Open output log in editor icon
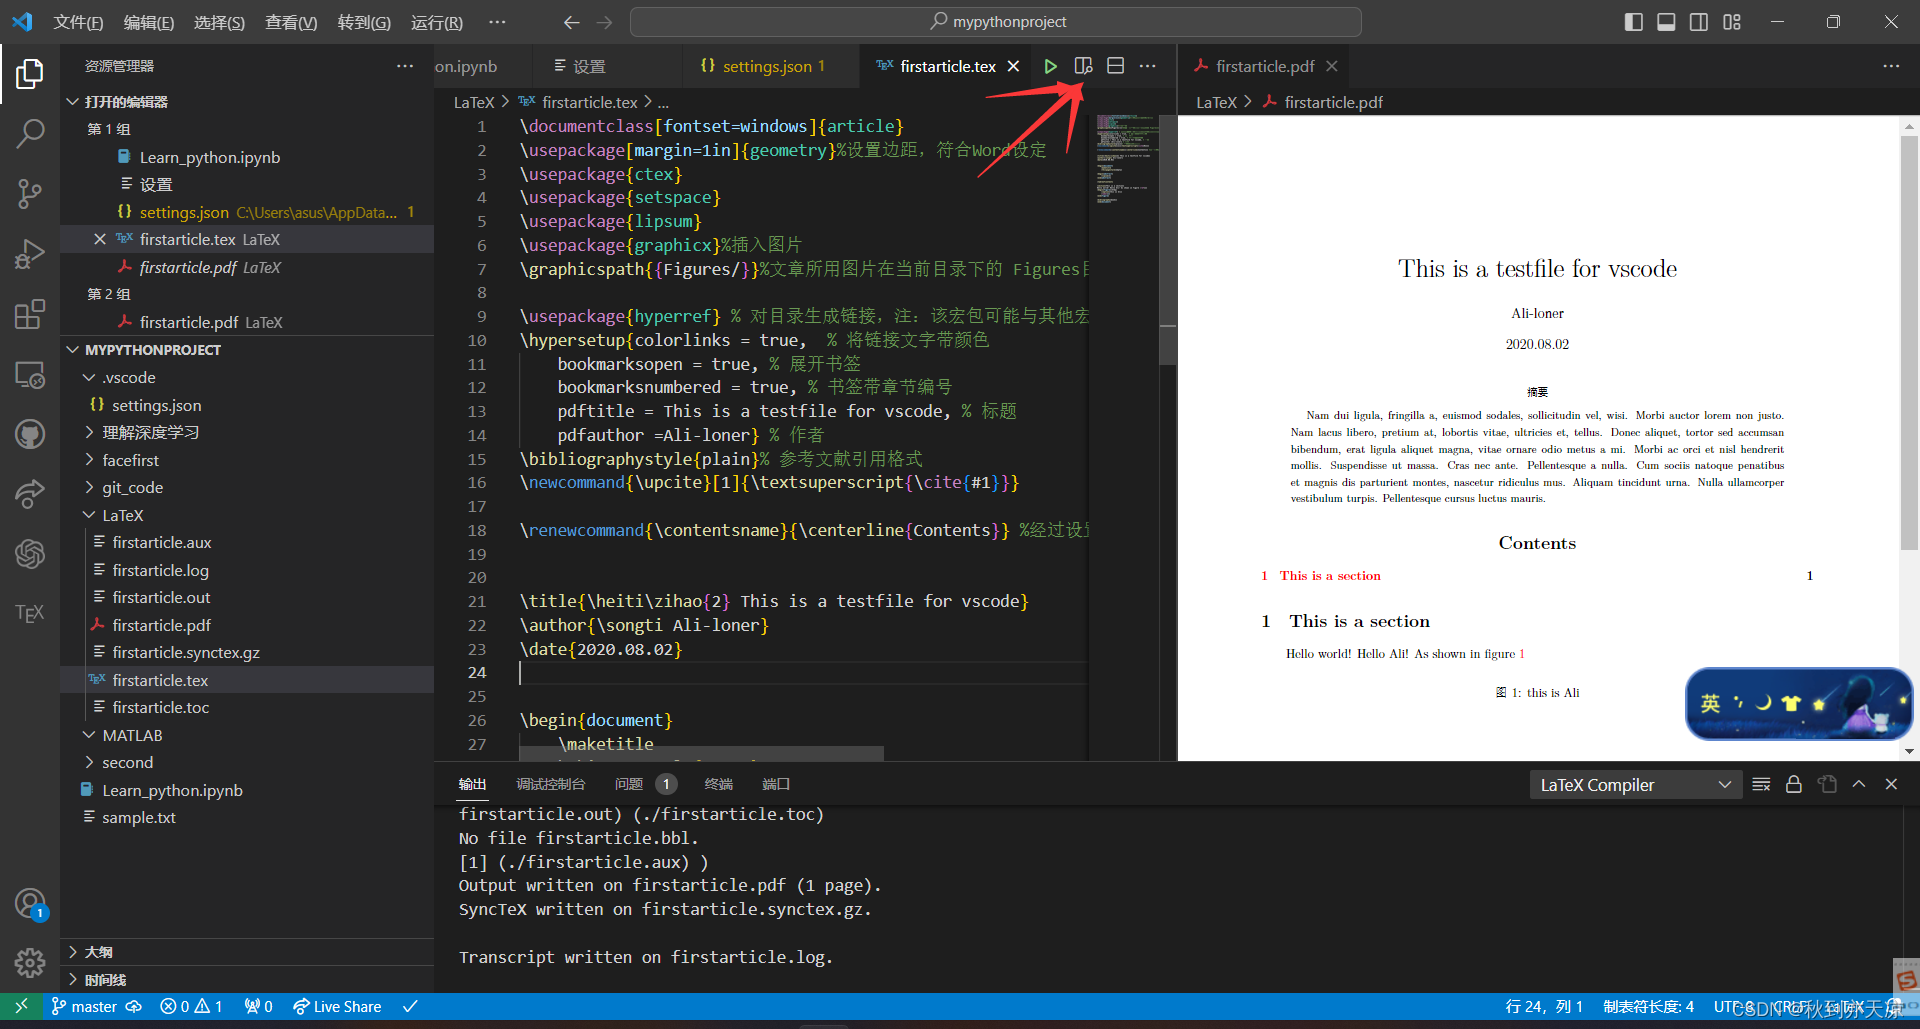Screen dimensions: 1920x1029 [x=1827, y=784]
